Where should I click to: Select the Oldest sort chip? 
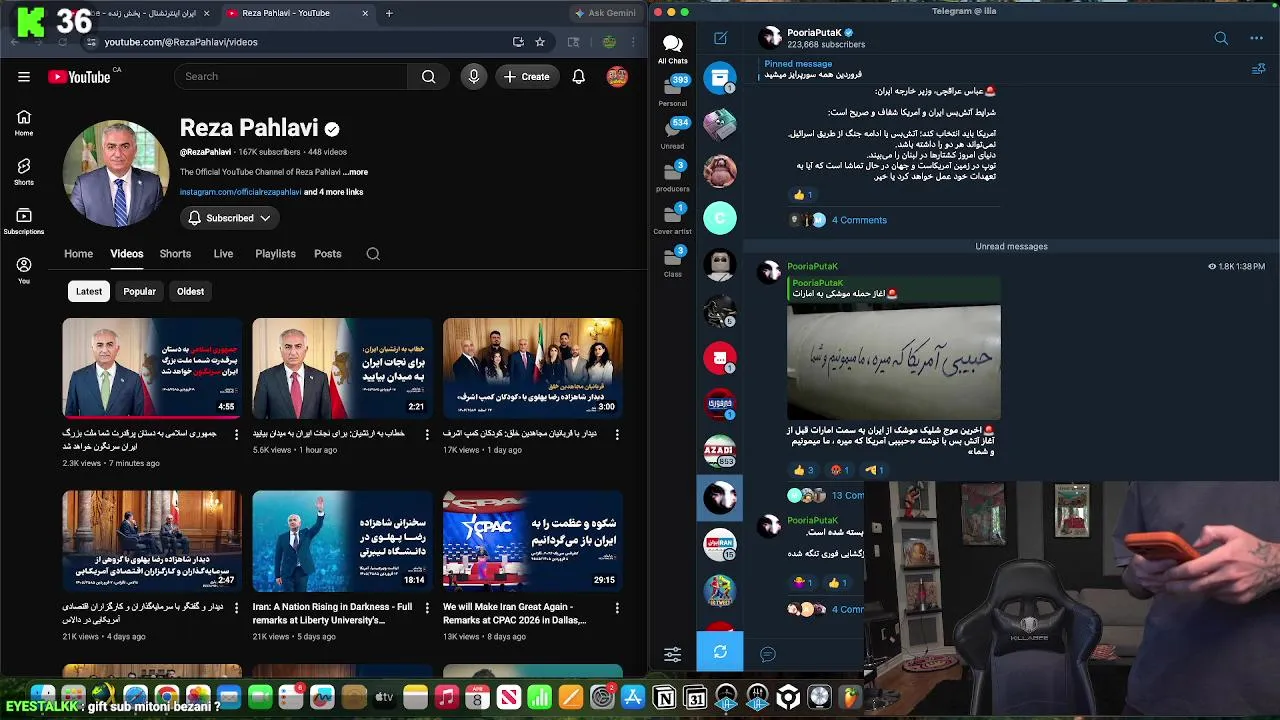190,291
